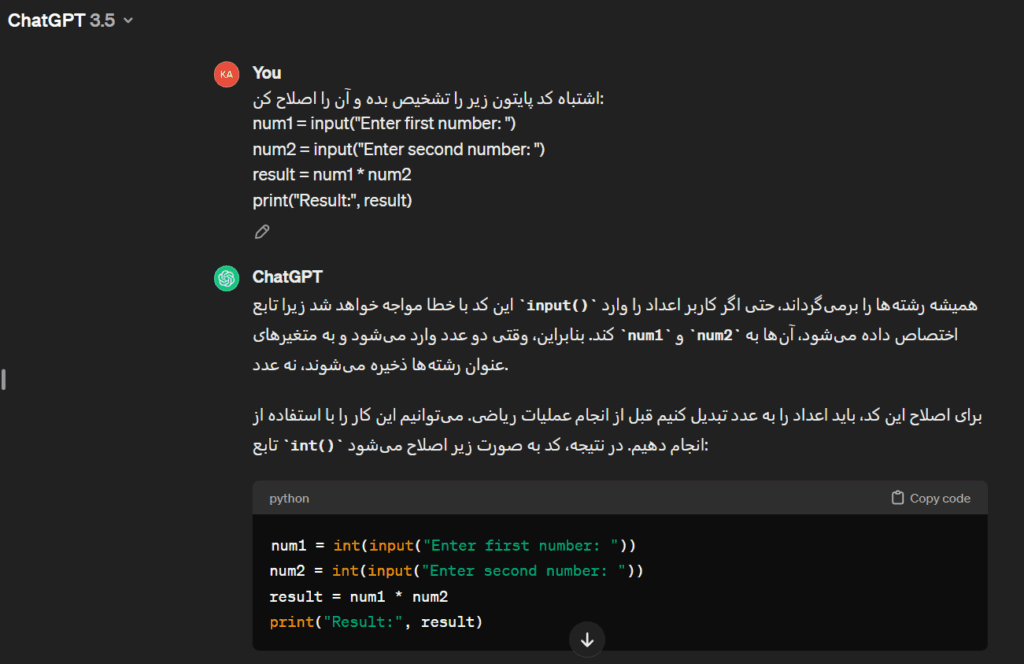Click the text cursor marker on the left edge
The image size is (1024, 664).
pyautogui.click(x=4, y=380)
